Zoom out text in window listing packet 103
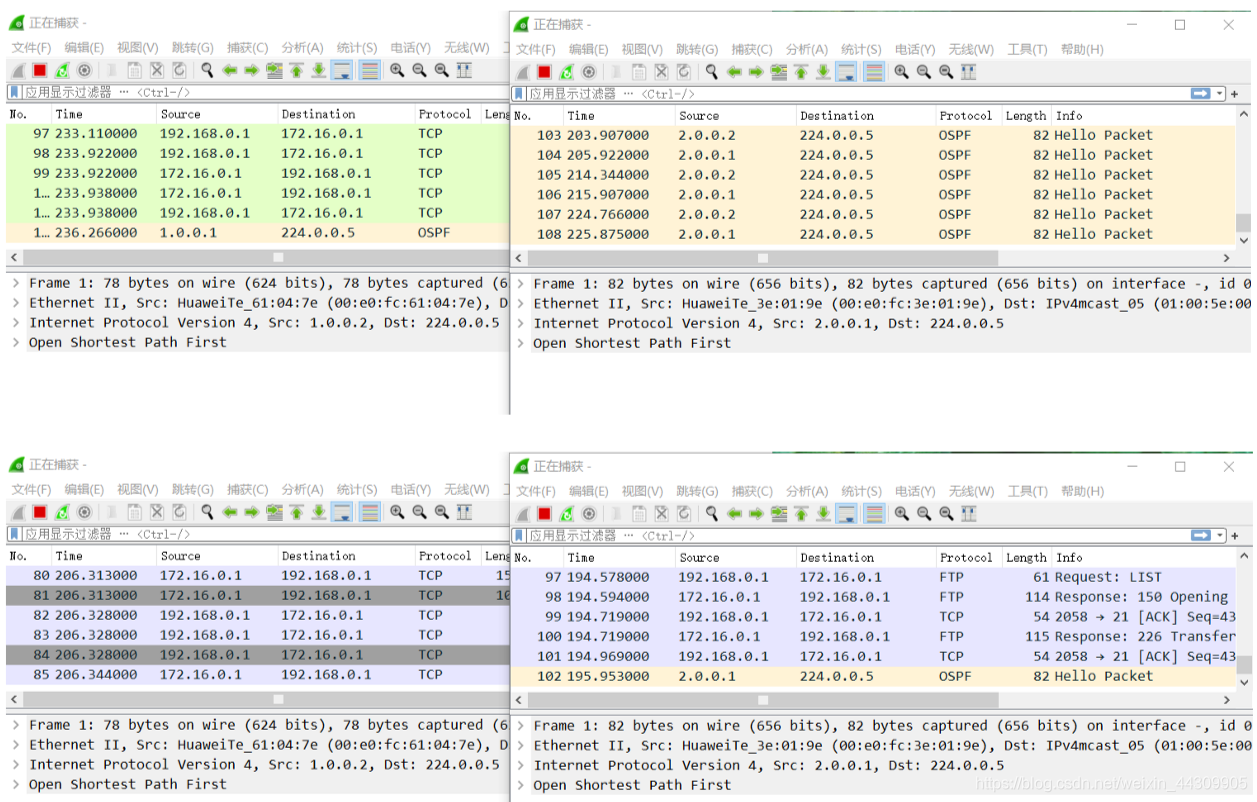This screenshot has height=802, width=1257. click(923, 72)
